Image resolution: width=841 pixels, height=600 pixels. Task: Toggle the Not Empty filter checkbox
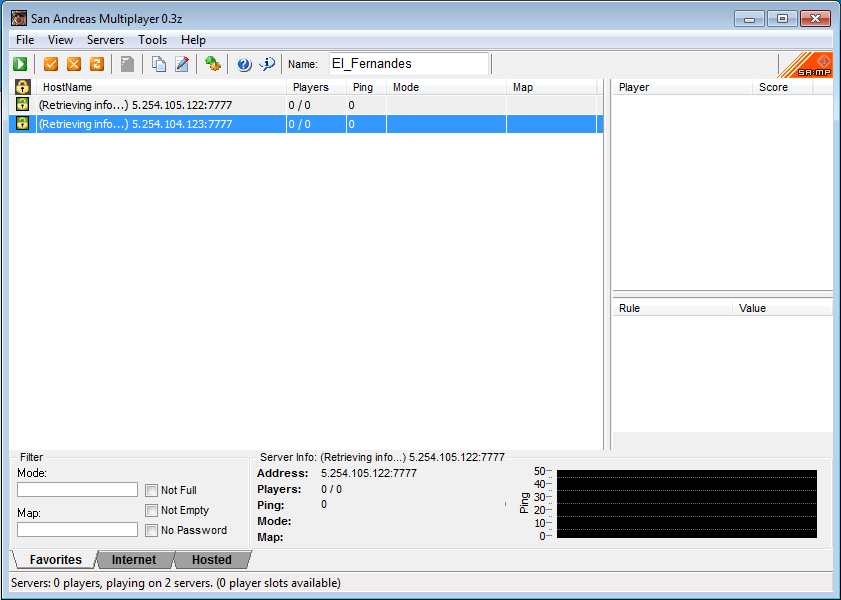click(152, 510)
